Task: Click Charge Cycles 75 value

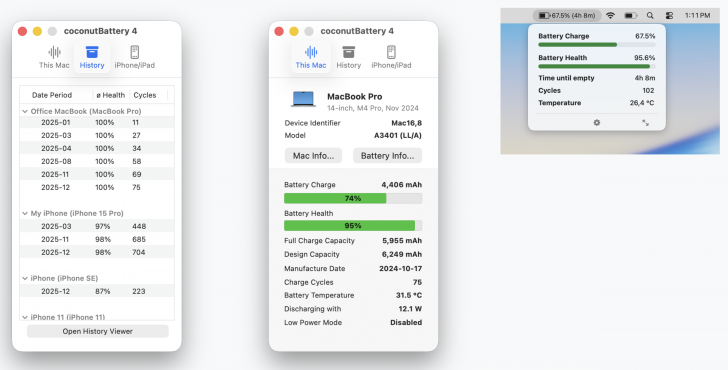Action: pyautogui.click(x=417, y=282)
